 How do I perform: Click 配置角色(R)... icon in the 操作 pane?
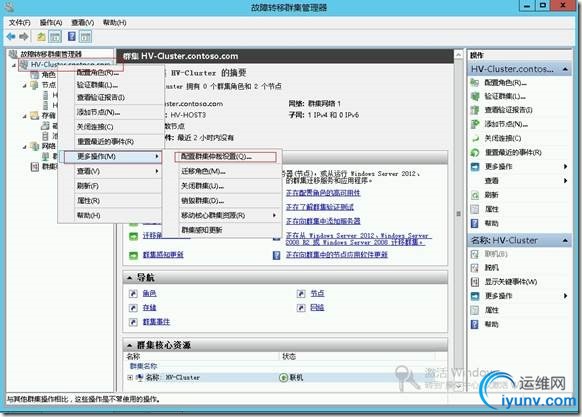coord(475,82)
